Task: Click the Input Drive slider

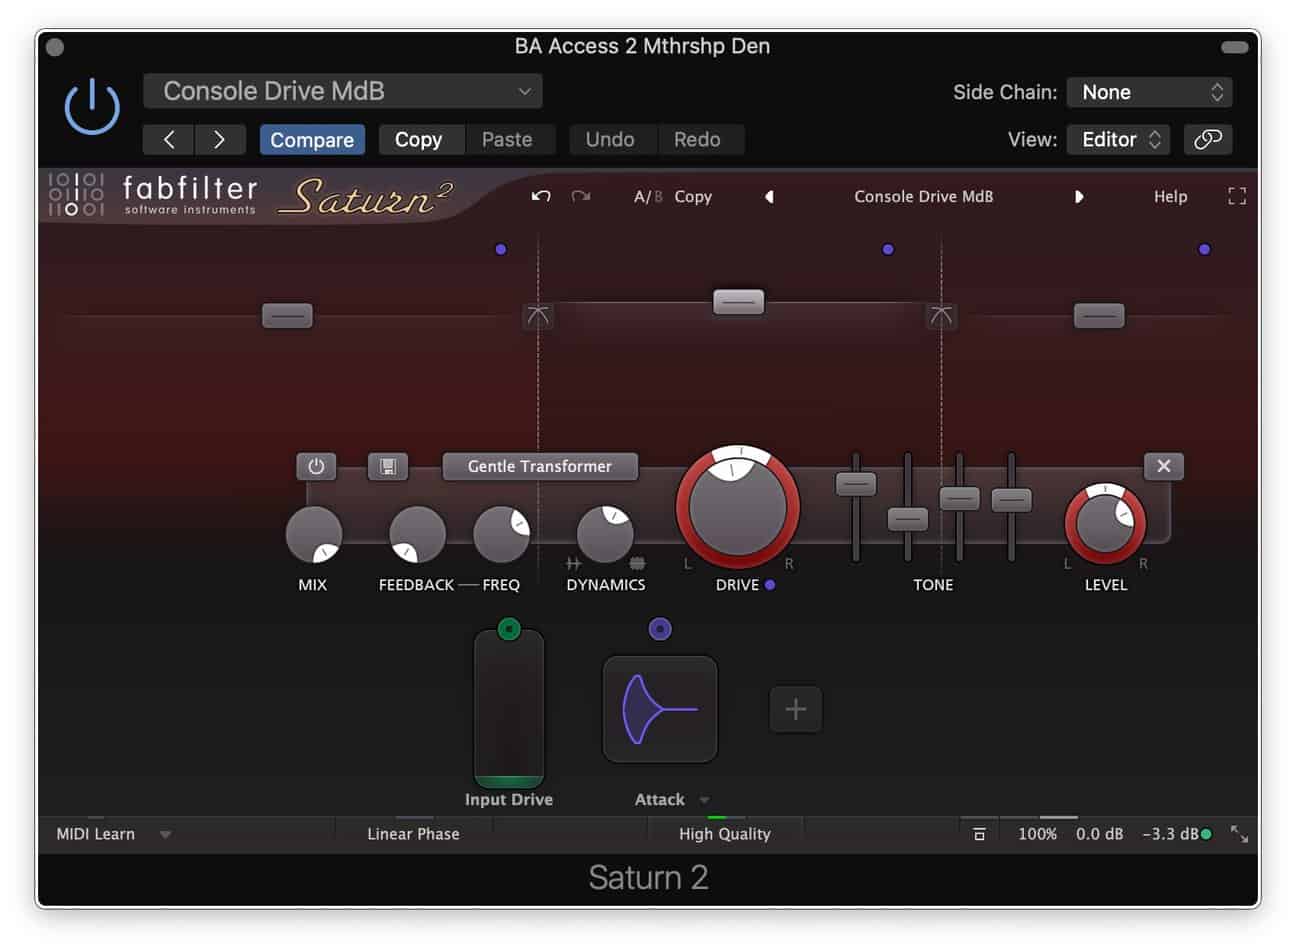Action: (x=509, y=709)
